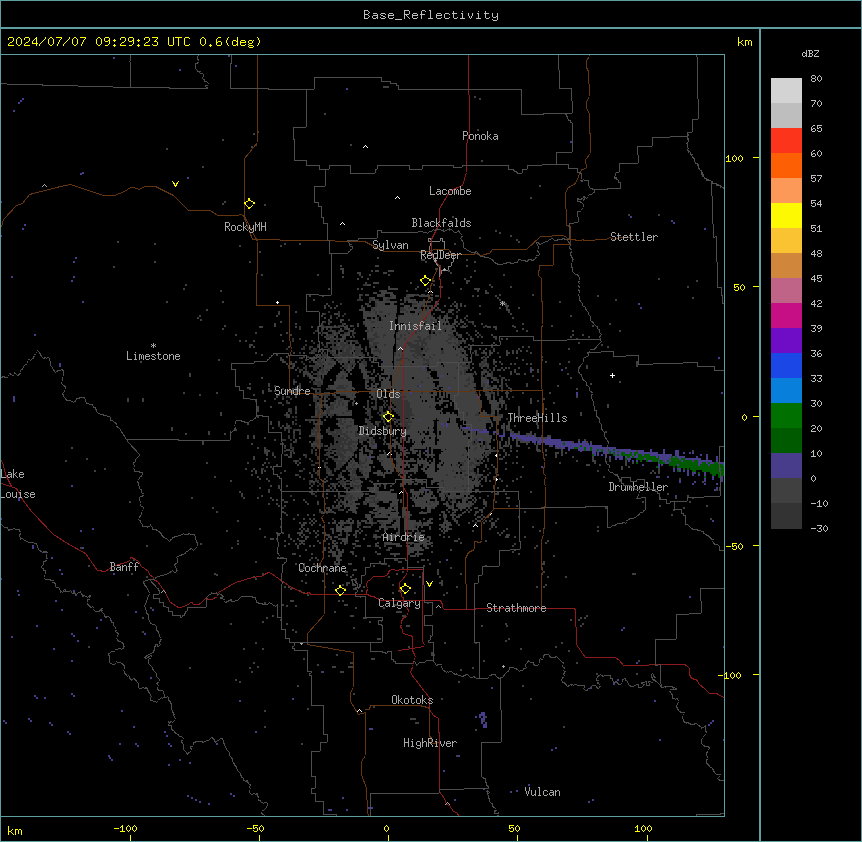Click the yellow V marker northwest of RockyMH
This screenshot has width=862, height=842.
[x=175, y=184]
